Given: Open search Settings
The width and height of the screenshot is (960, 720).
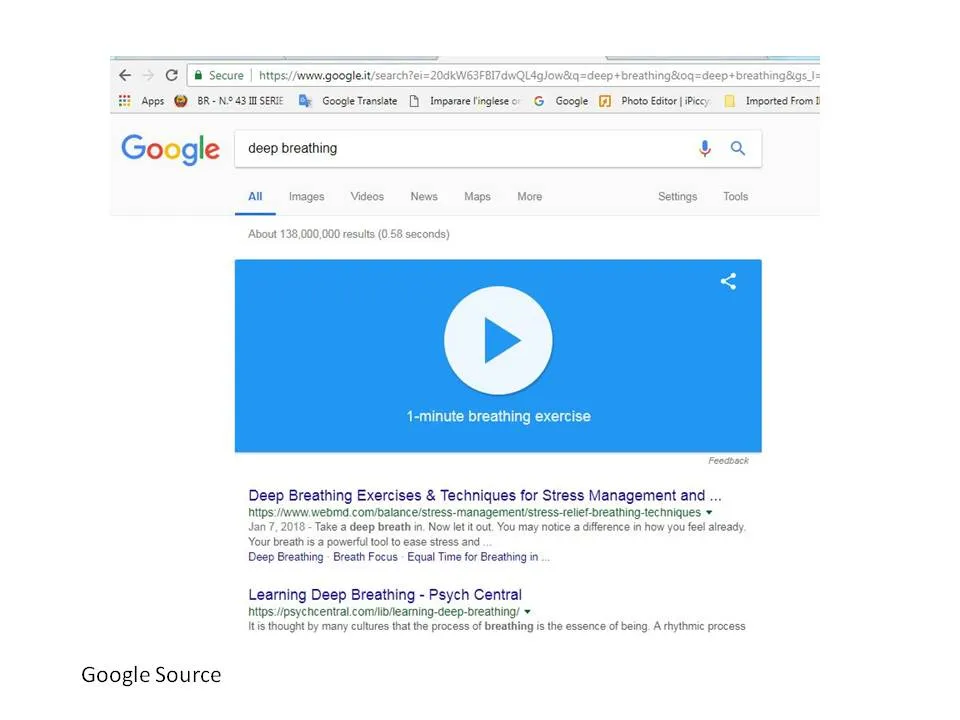Looking at the screenshot, I should 677,197.
